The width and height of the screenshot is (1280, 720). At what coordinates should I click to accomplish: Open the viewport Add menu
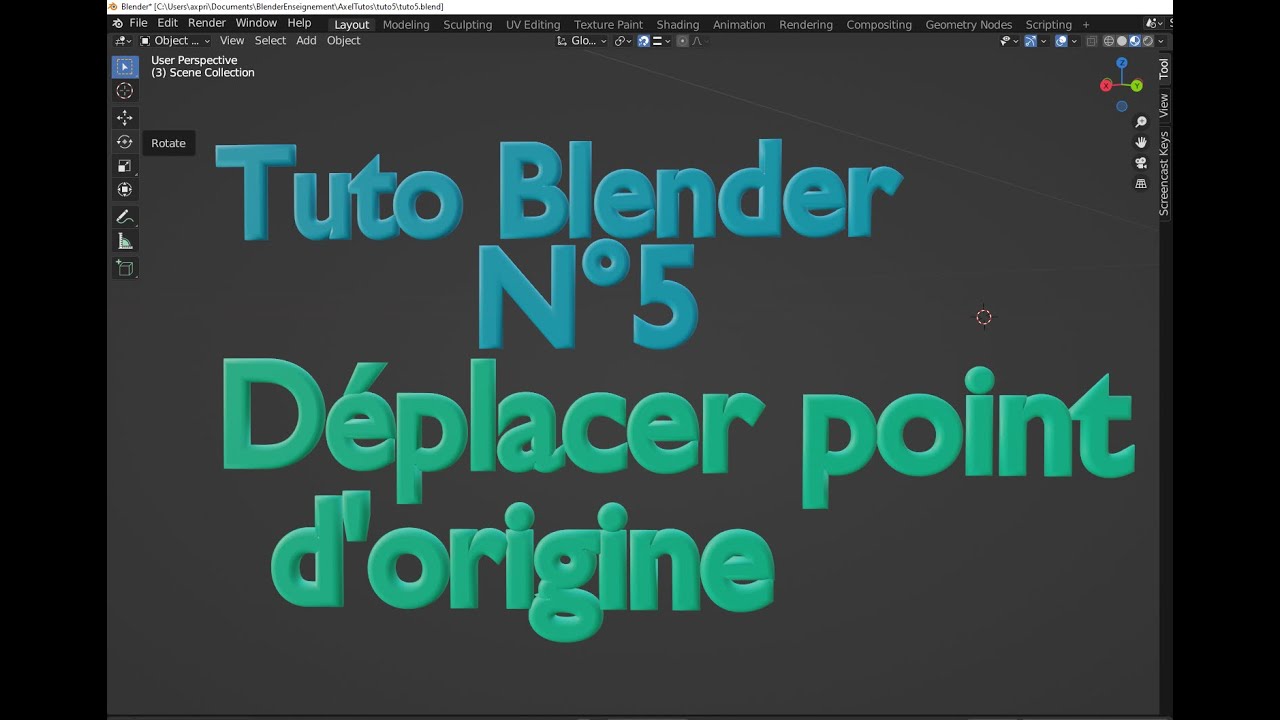(x=306, y=41)
